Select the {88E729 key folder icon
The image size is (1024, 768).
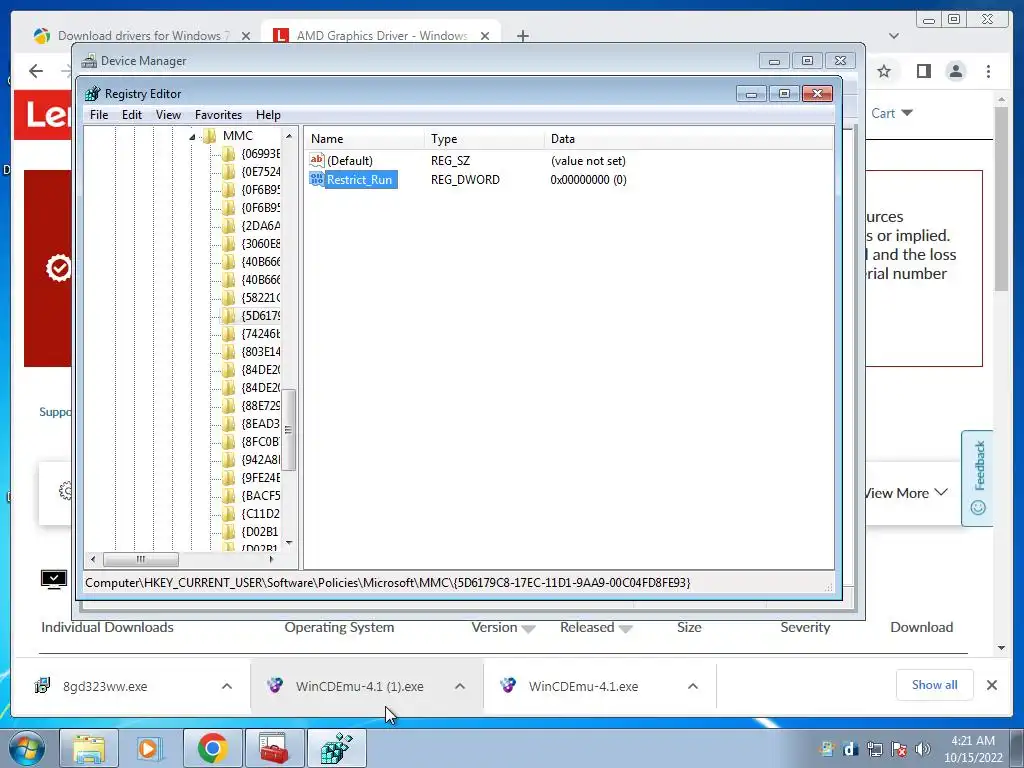(229, 406)
